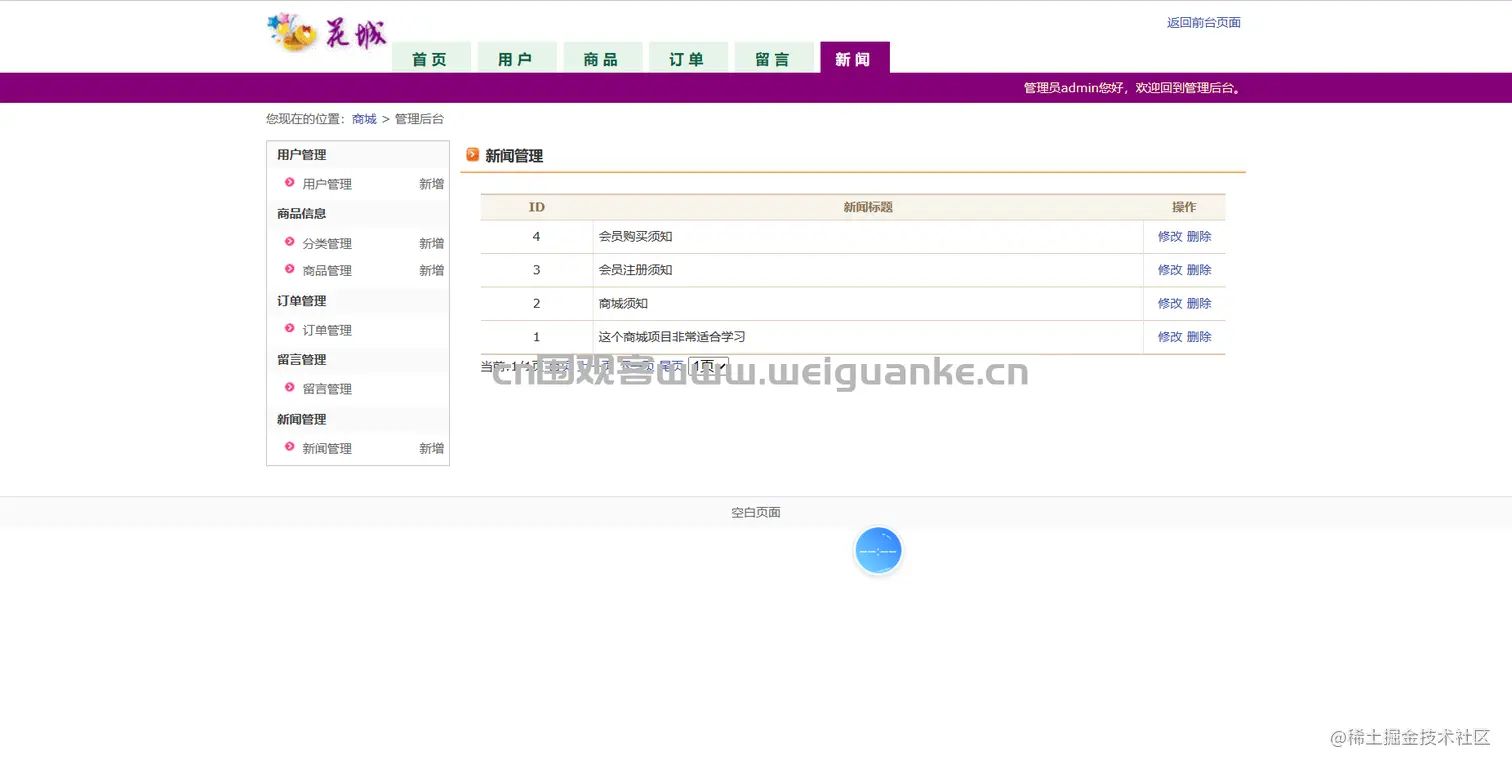The width and height of the screenshot is (1512, 769).
Task: Click the 商品信息 sidebar section heading
Action: 302,214
